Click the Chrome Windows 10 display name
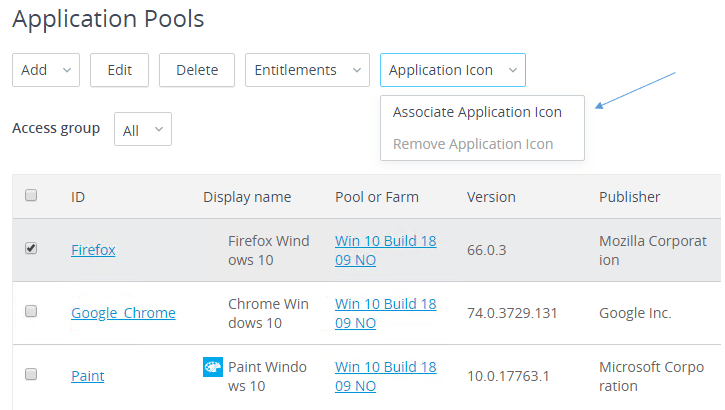Image resolution: width=725 pixels, height=410 pixels. coord(268,313)
